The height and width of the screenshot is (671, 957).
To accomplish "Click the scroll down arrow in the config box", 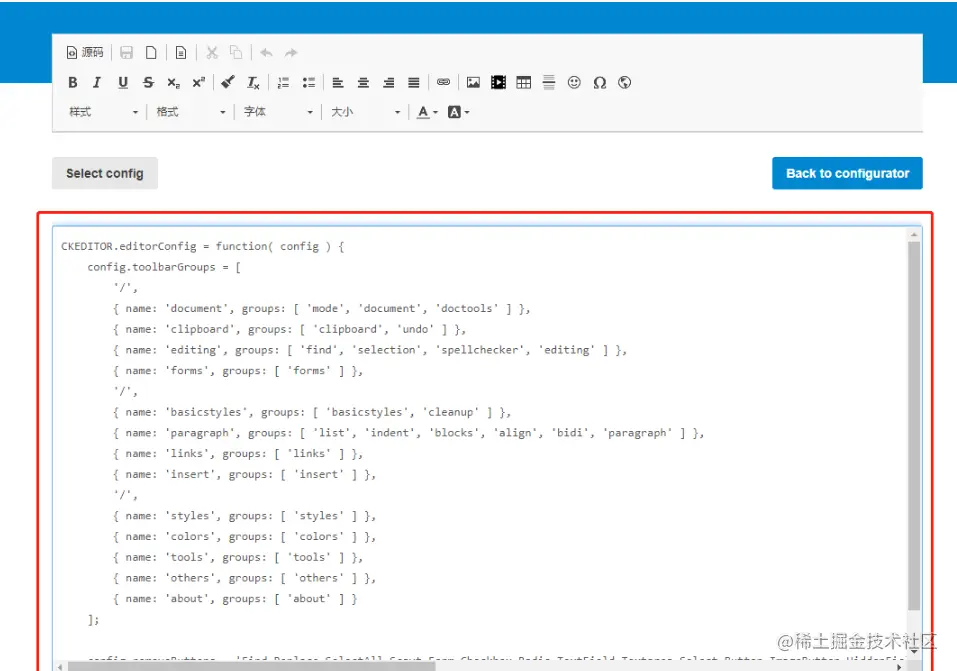I will click(914, 651).
